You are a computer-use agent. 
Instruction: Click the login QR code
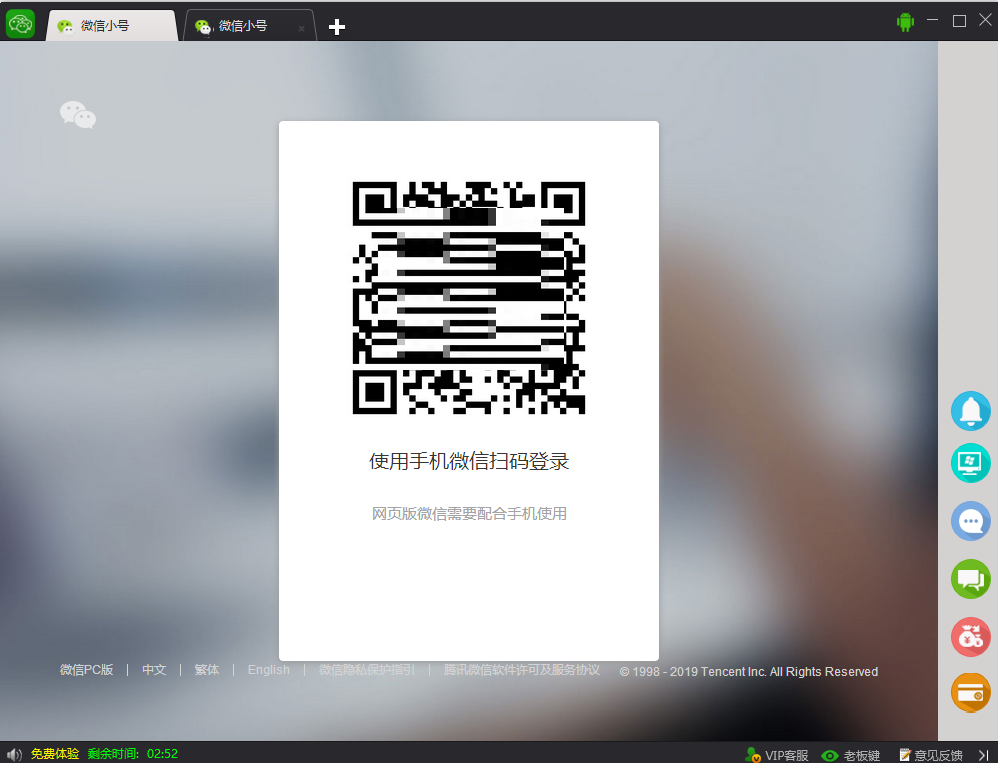[468, 297]
